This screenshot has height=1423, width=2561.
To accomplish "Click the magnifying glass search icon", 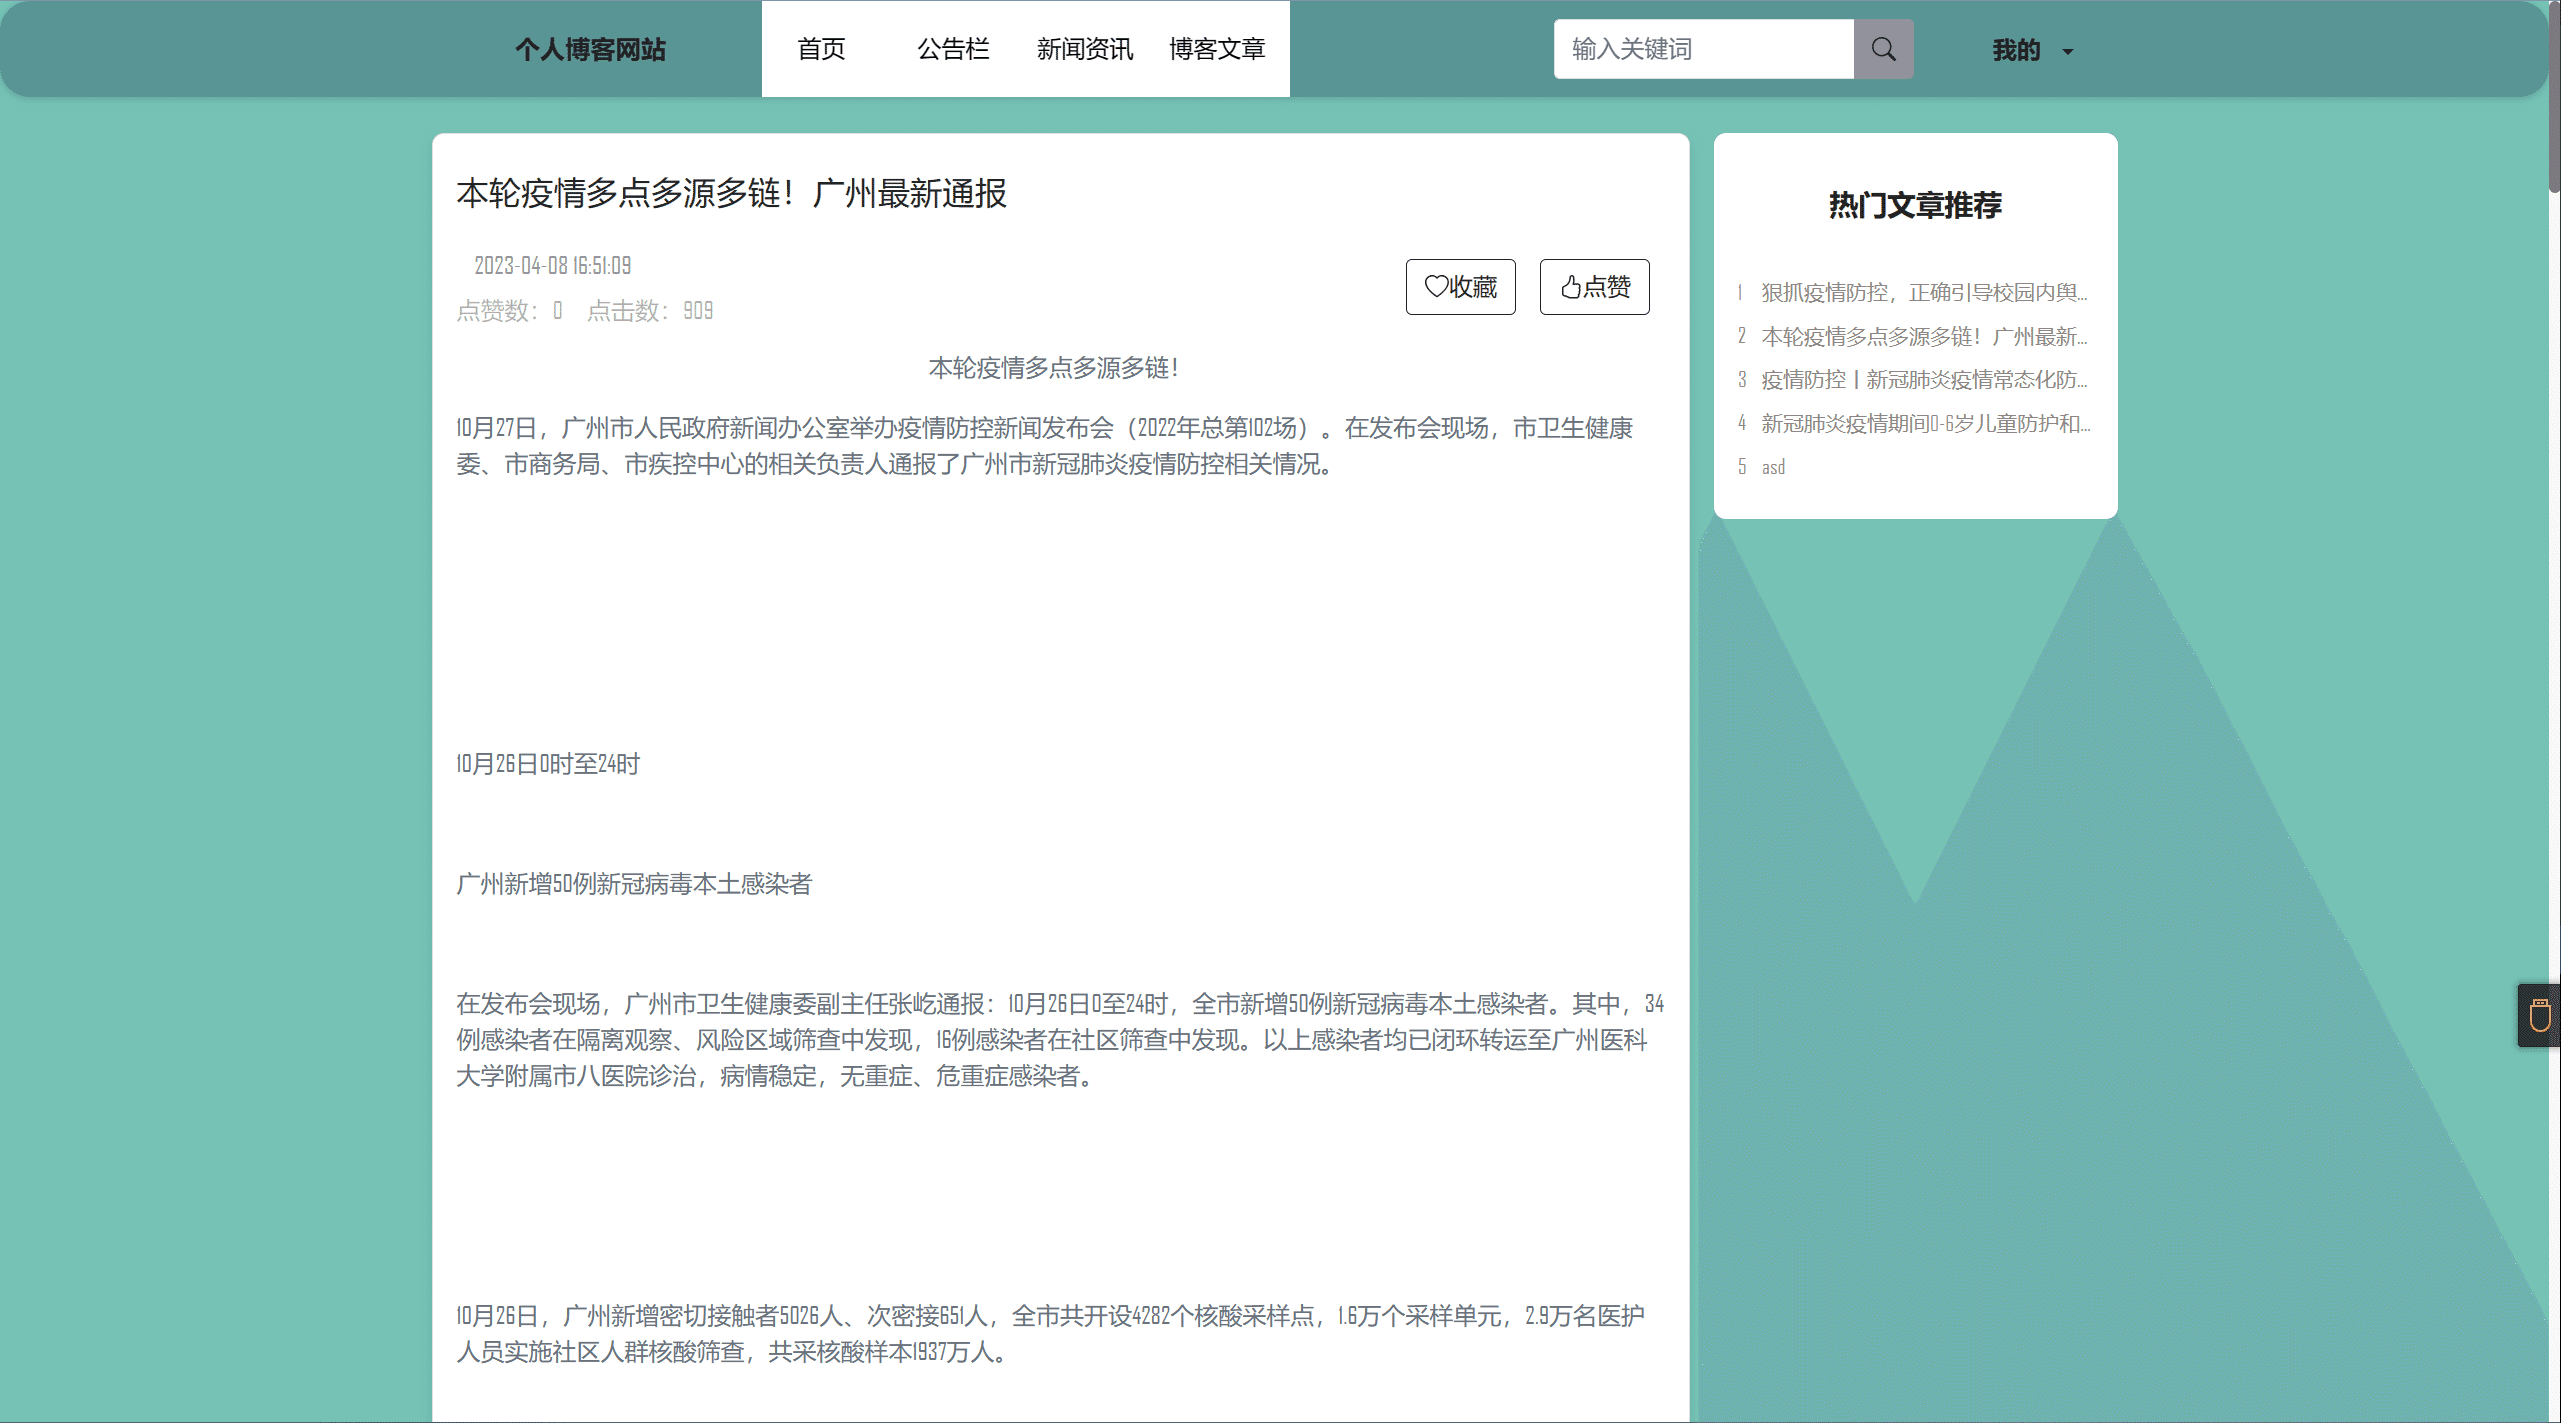I will pos(1883,49).
